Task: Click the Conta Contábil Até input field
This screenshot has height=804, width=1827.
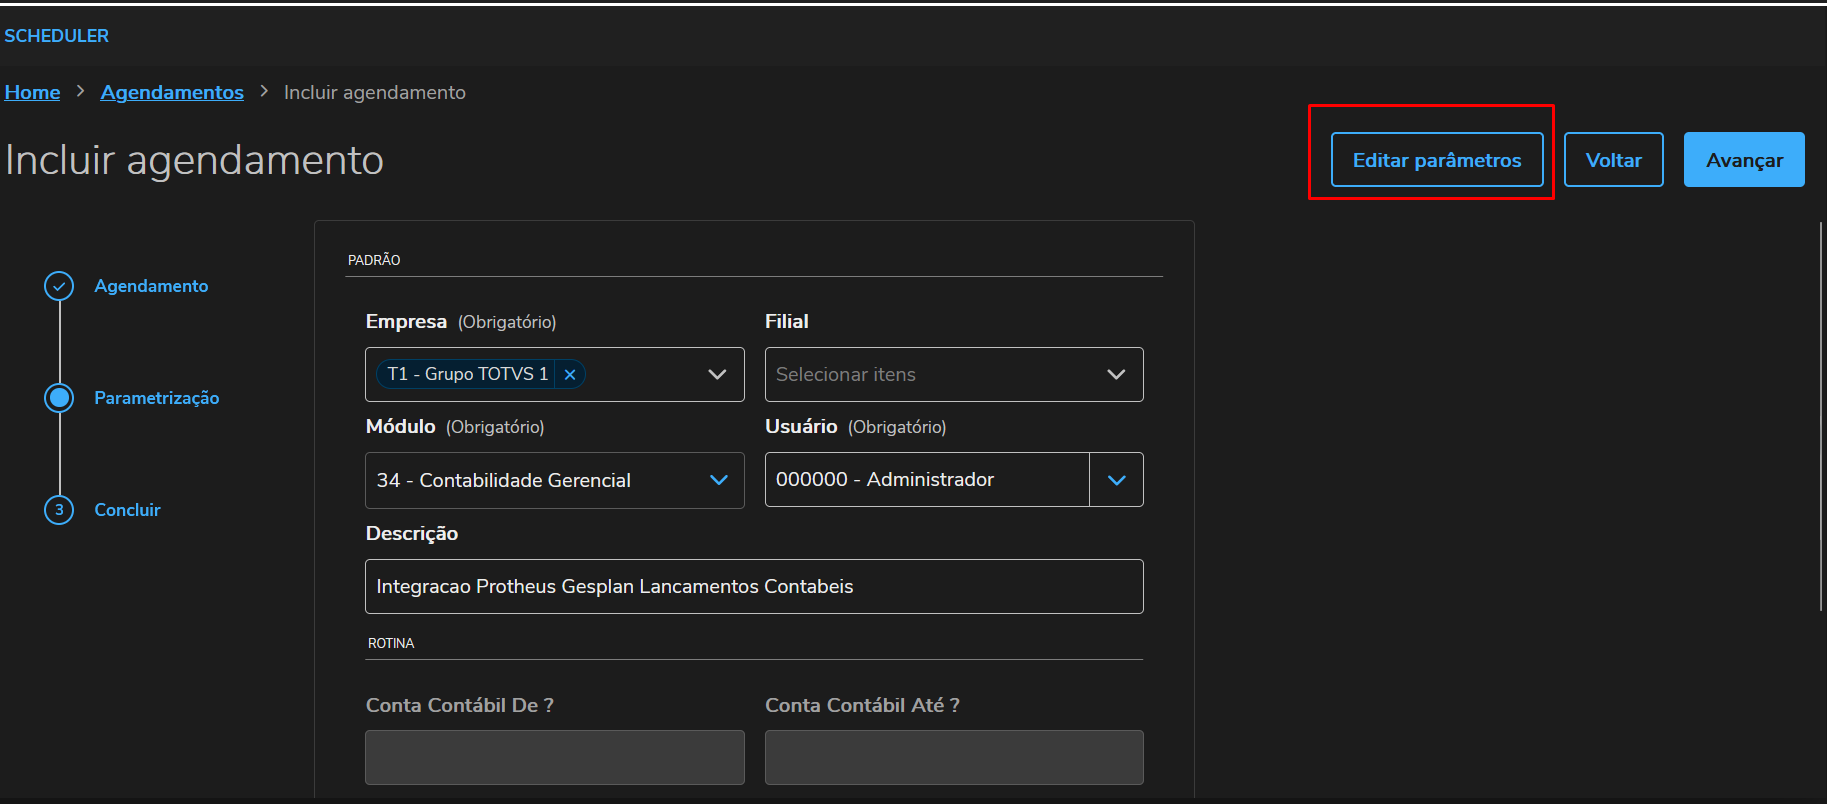Action: 953,757
